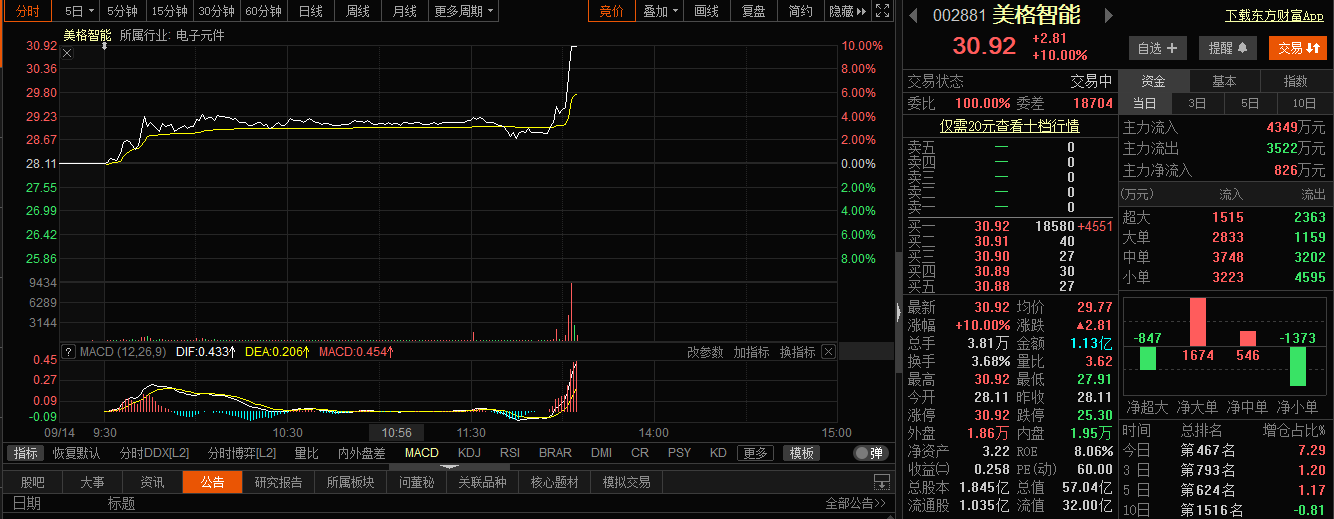1334x519 pixels.
Task: Click fullscreen expand icon at chart top-right
Action: (x=881, y=11)
